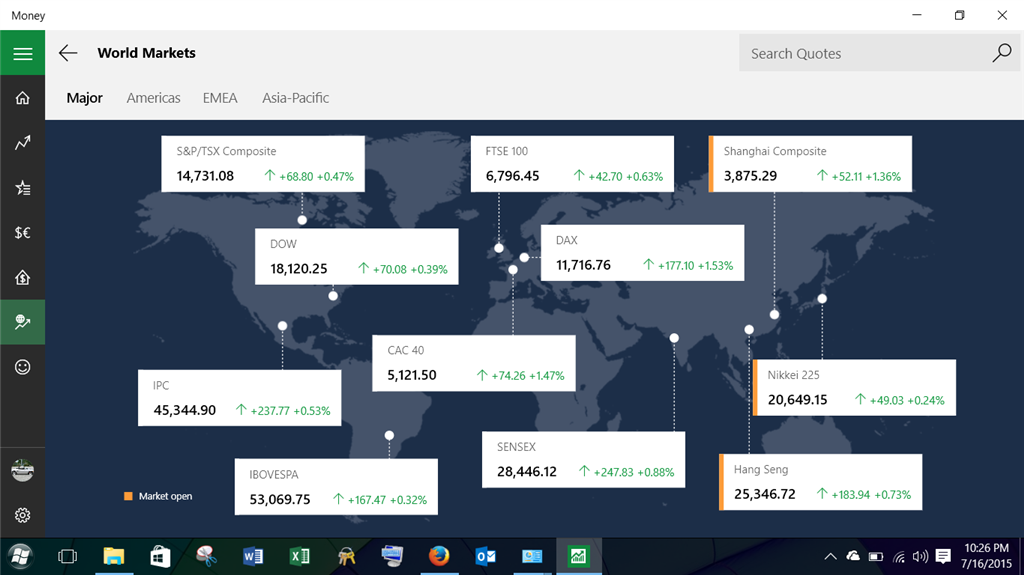Open the DOW index card

click(x=357, y=256)
